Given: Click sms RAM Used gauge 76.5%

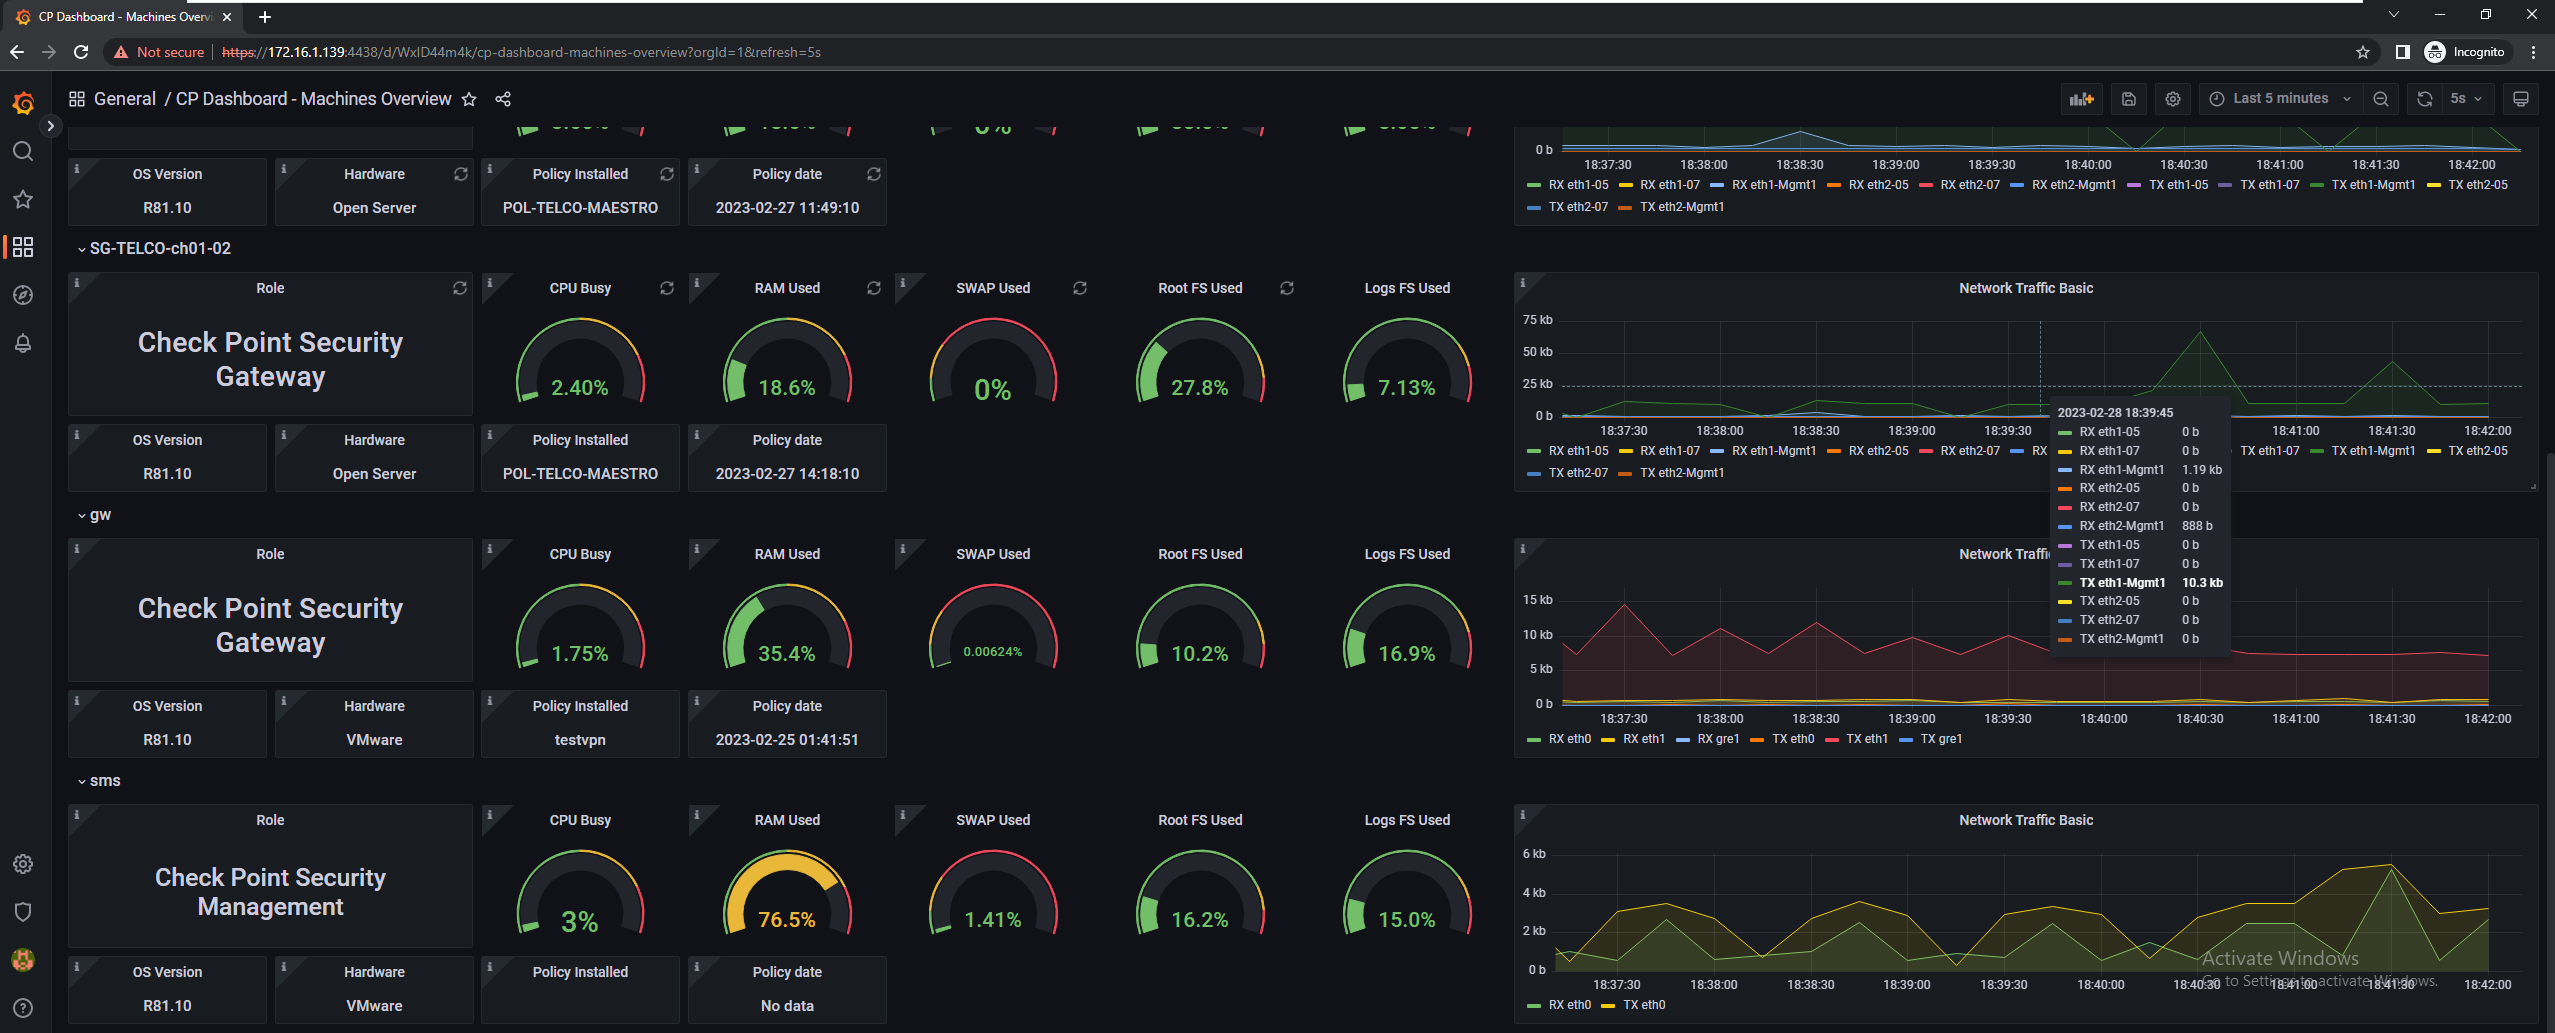Looking at the screenshot, I should coord(787,893).
